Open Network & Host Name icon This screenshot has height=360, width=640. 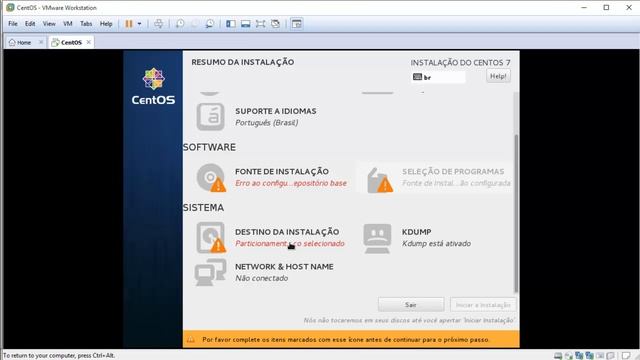click(x=210, y=272)
